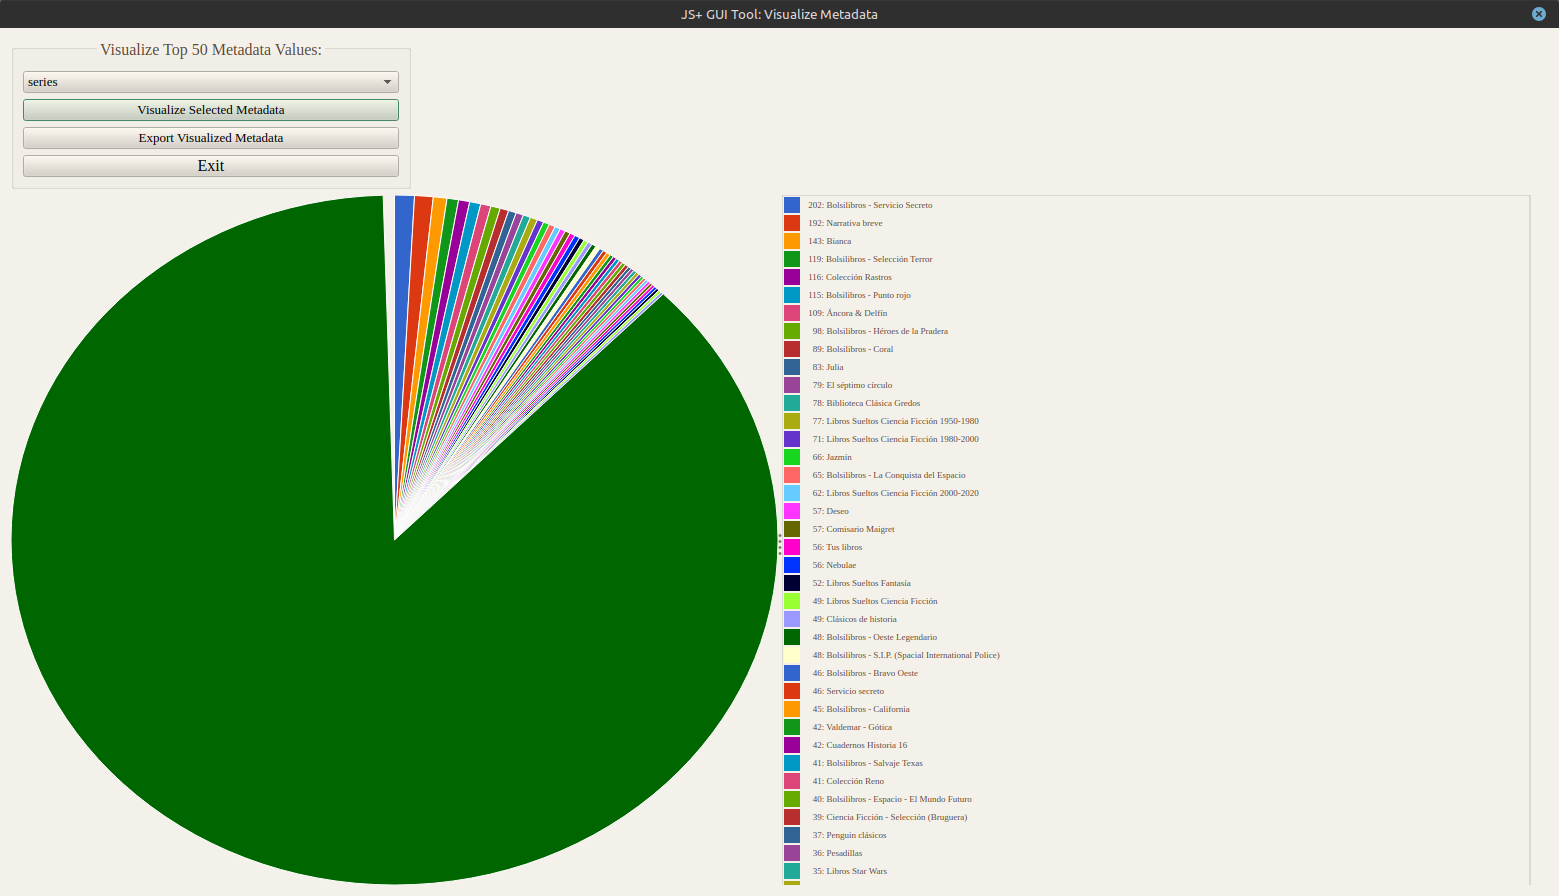Screen dimensions: 1559x896
Task: Click Visualize Selected Metadata button
Action: coord(211,110)
